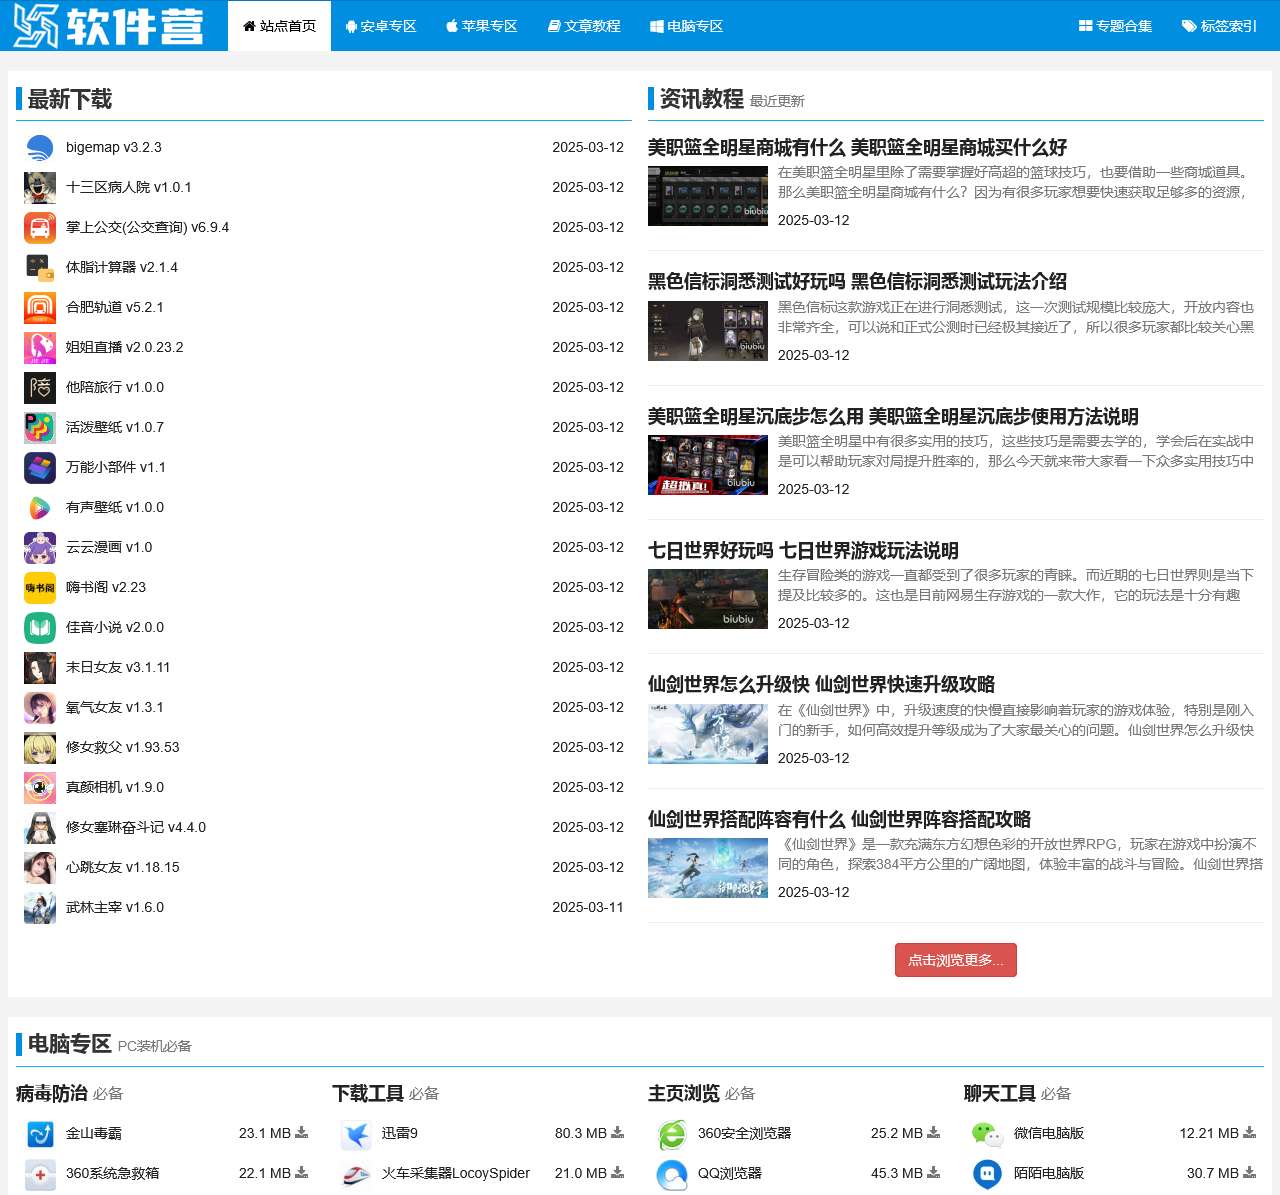Image resolution: width=1280 pixels, height=1195 pixels.
Task: Click the 点击浏览更多 button
Action: 955,960
